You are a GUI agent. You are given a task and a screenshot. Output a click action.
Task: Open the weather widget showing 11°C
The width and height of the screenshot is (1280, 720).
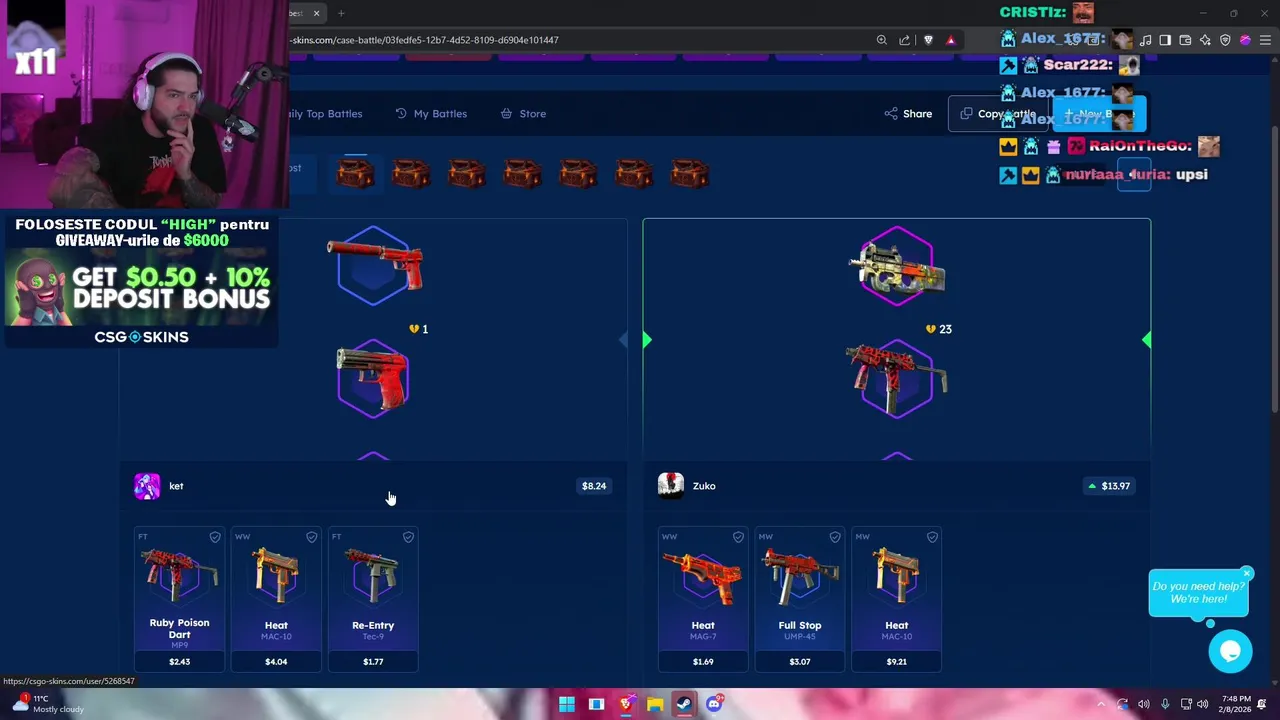46,704
